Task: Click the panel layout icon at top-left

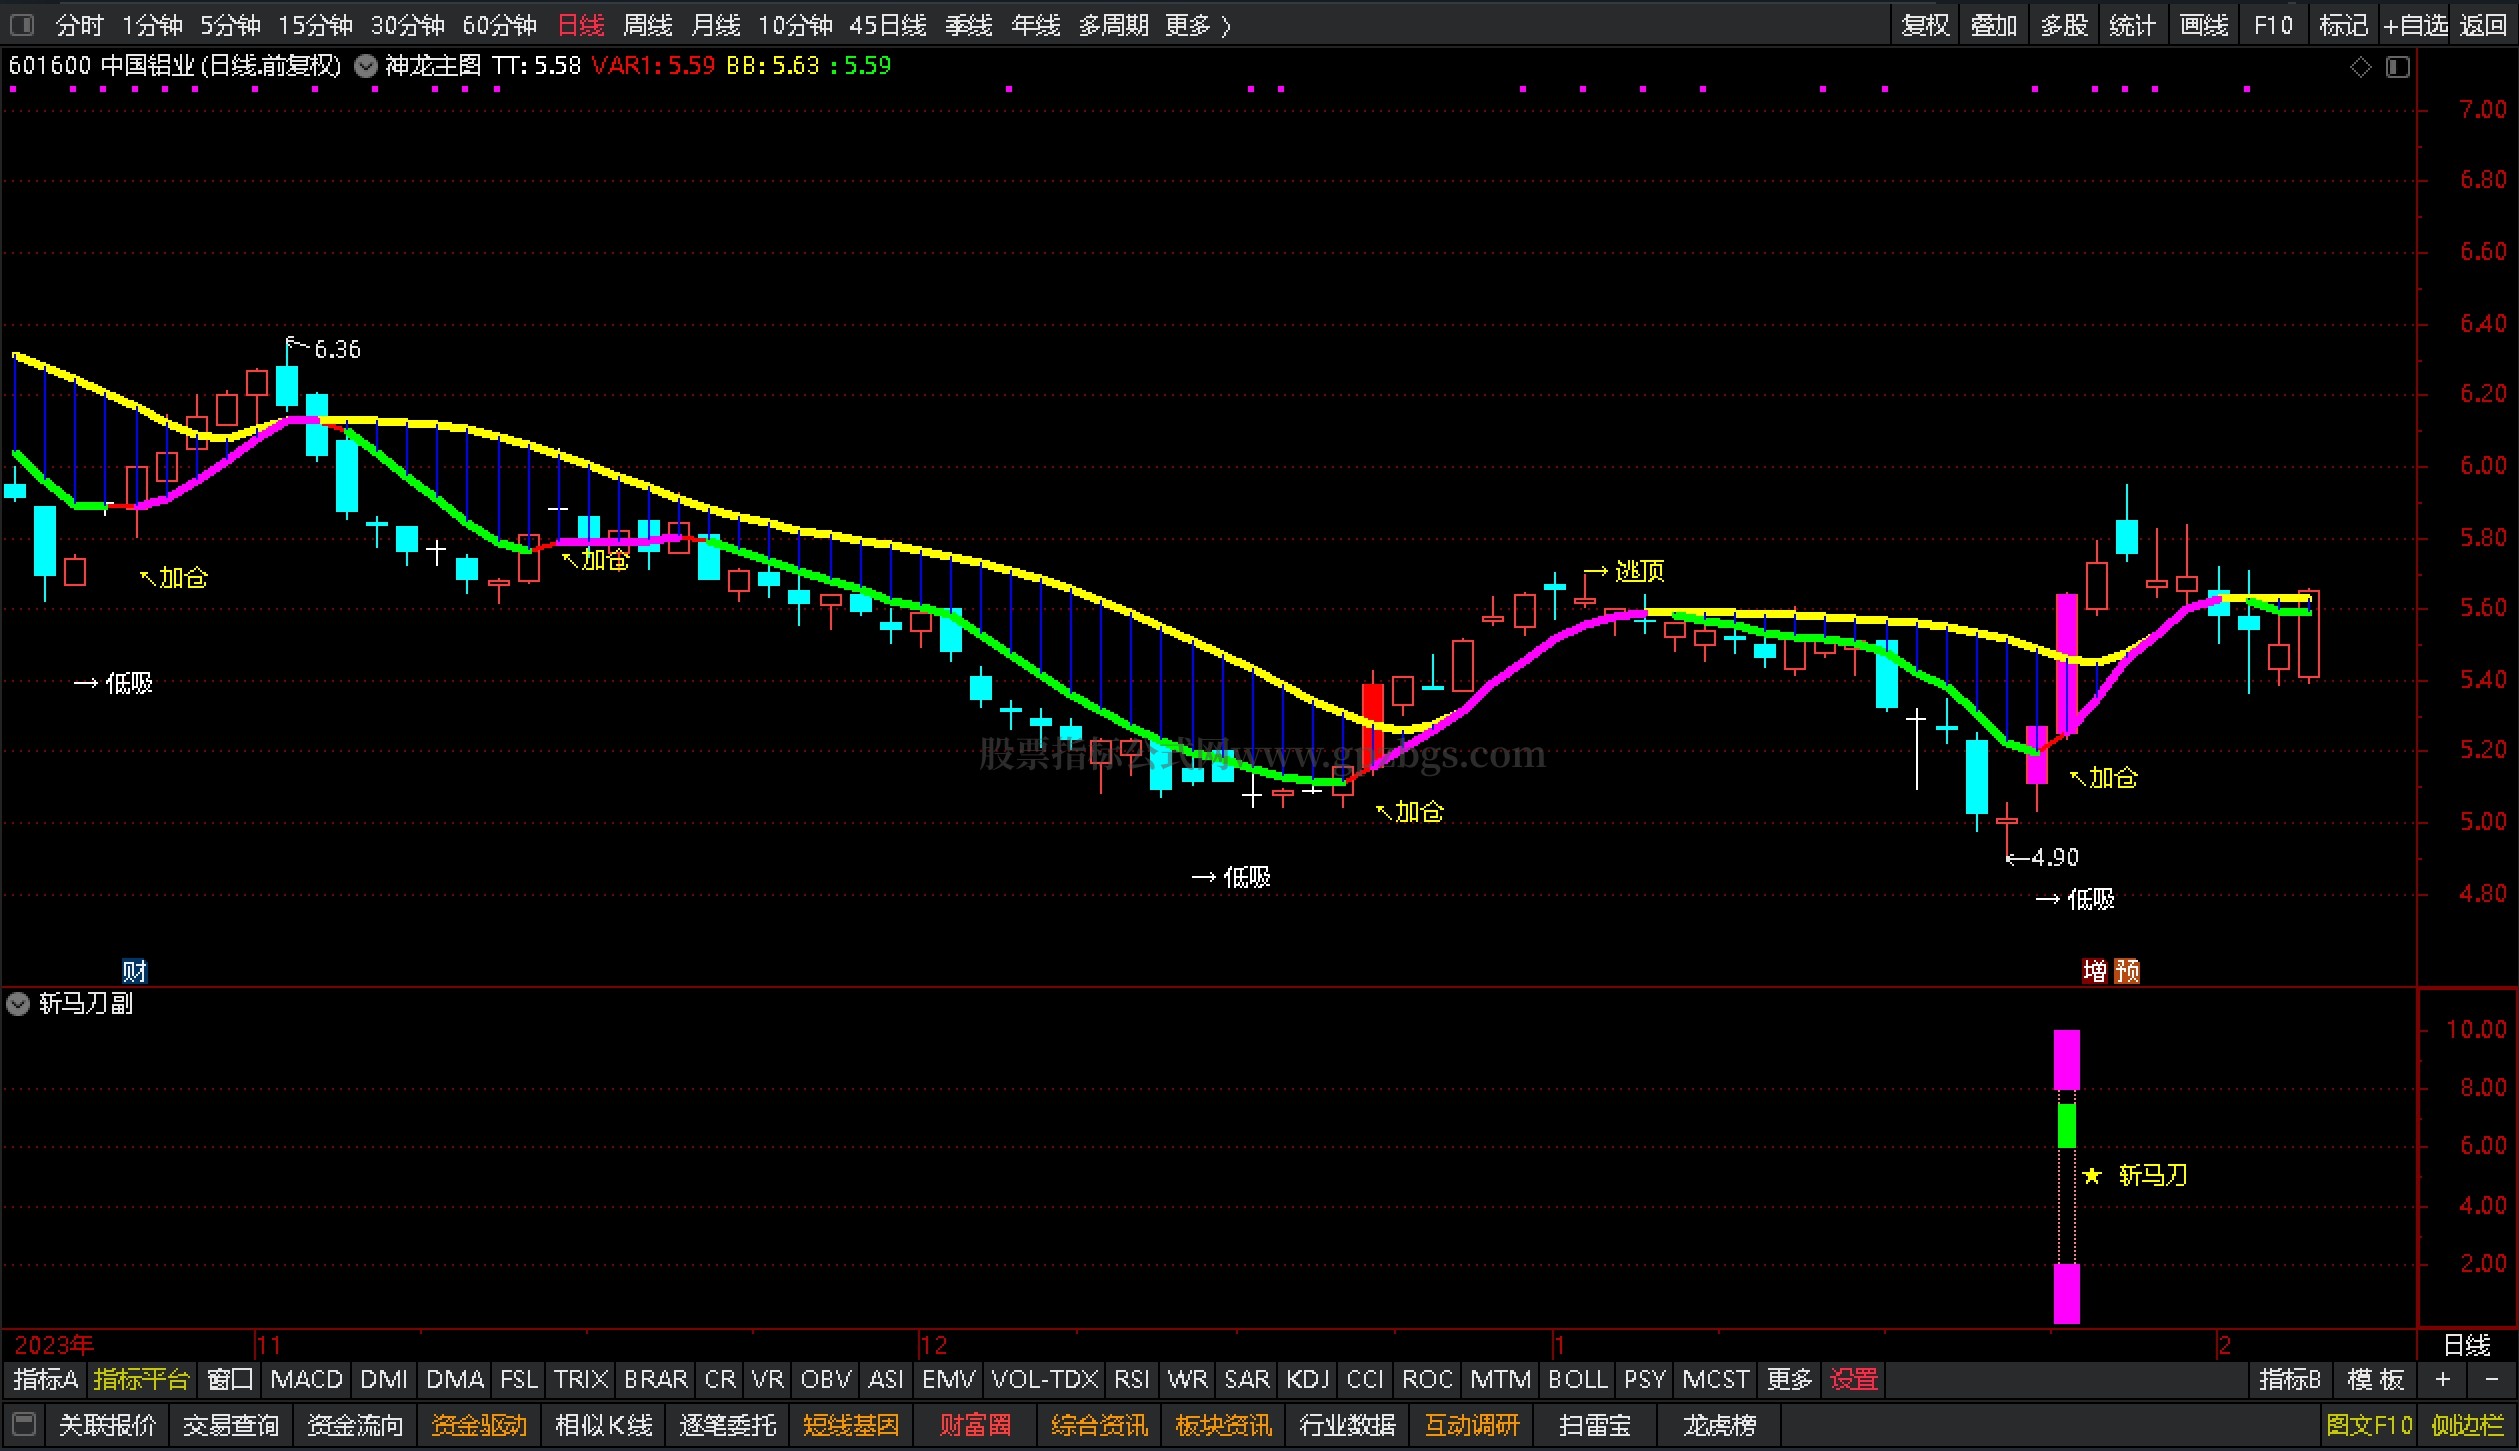Action: coord(22,24)
